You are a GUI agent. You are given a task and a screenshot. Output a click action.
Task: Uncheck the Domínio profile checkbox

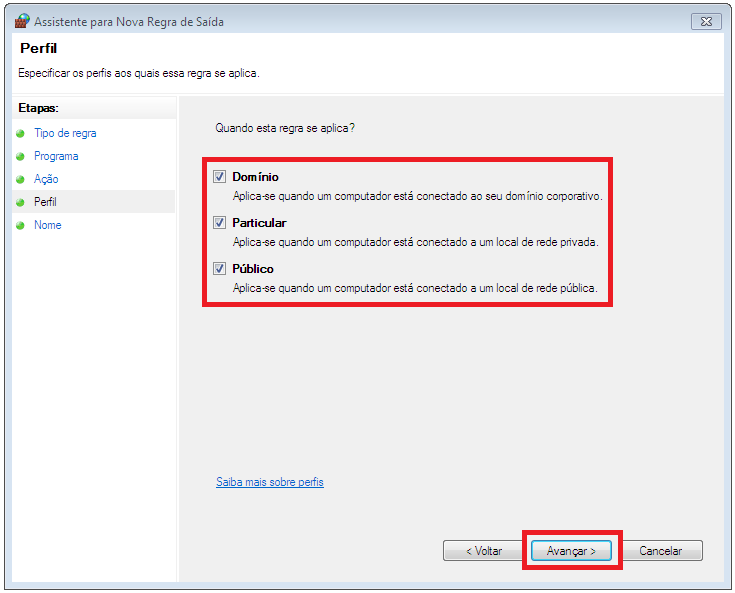219,177
